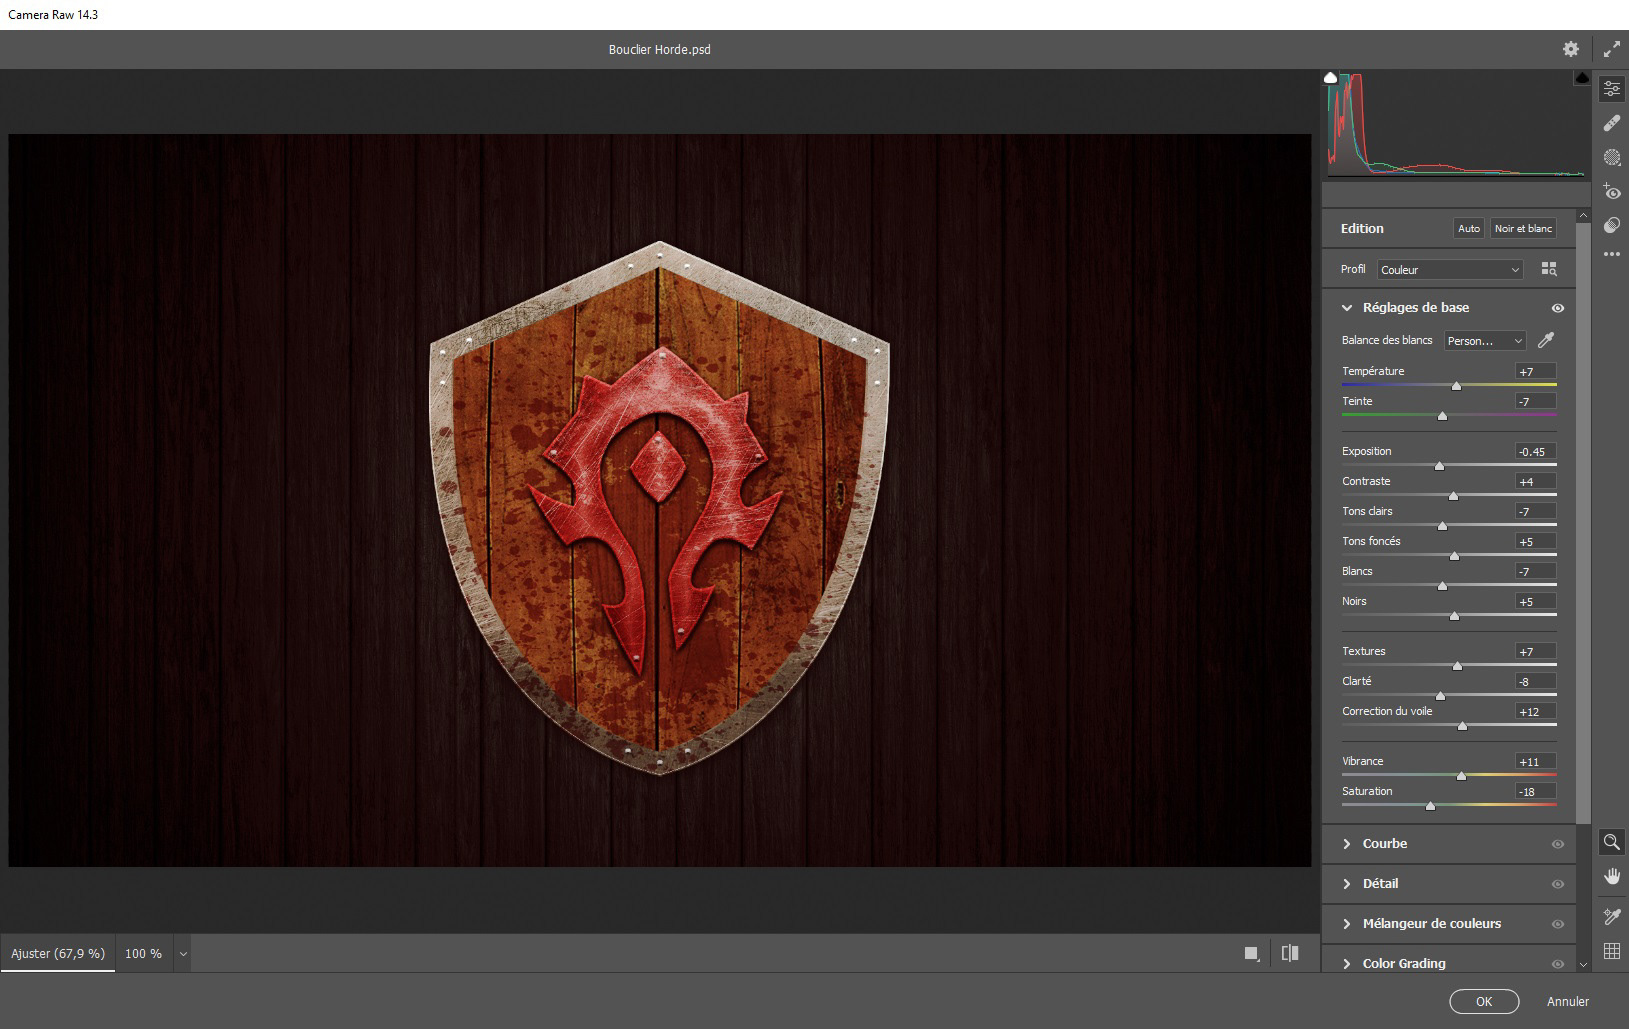Expand the Courbe section
Image resolution: width=1629 pixels, height=1029 pixels.
pyautogui.click(x=1347, y=844)
